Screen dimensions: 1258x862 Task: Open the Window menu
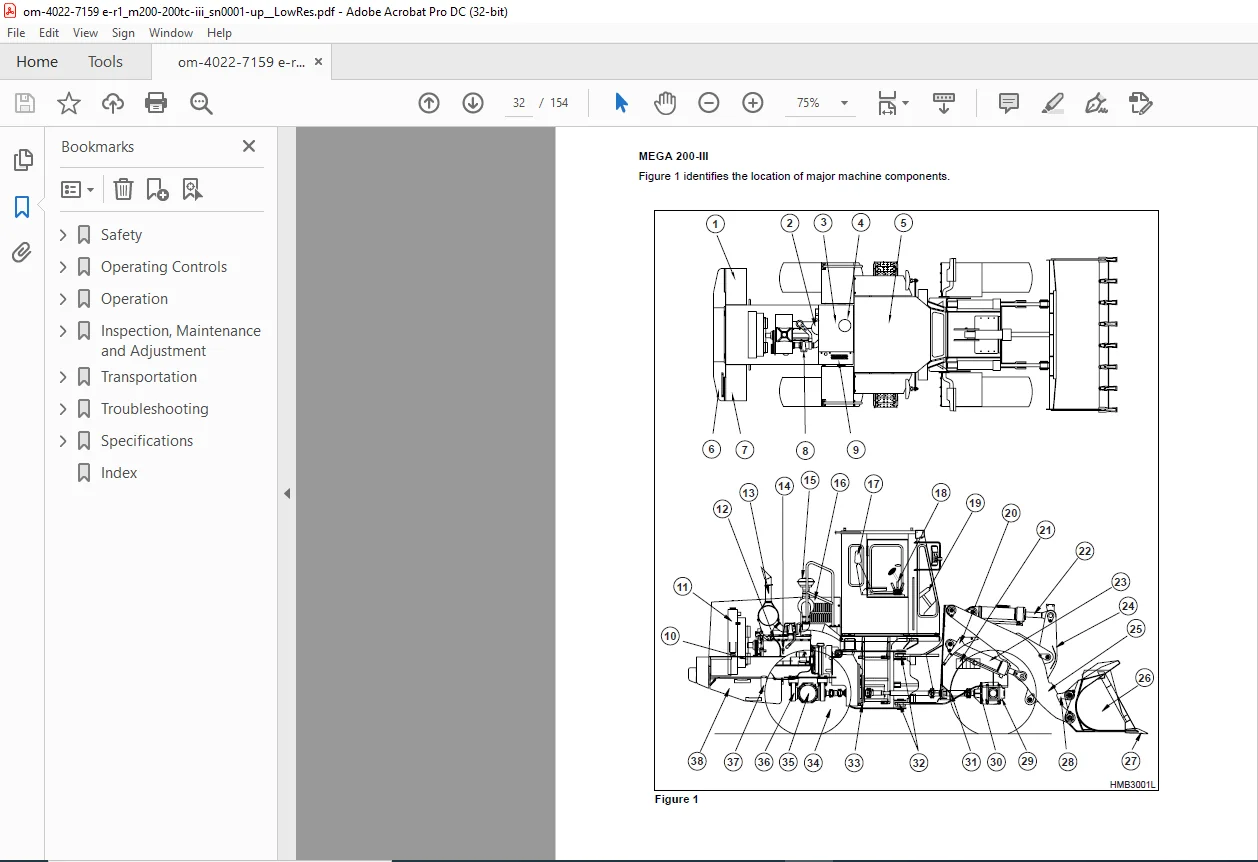[x=171, y=33]
